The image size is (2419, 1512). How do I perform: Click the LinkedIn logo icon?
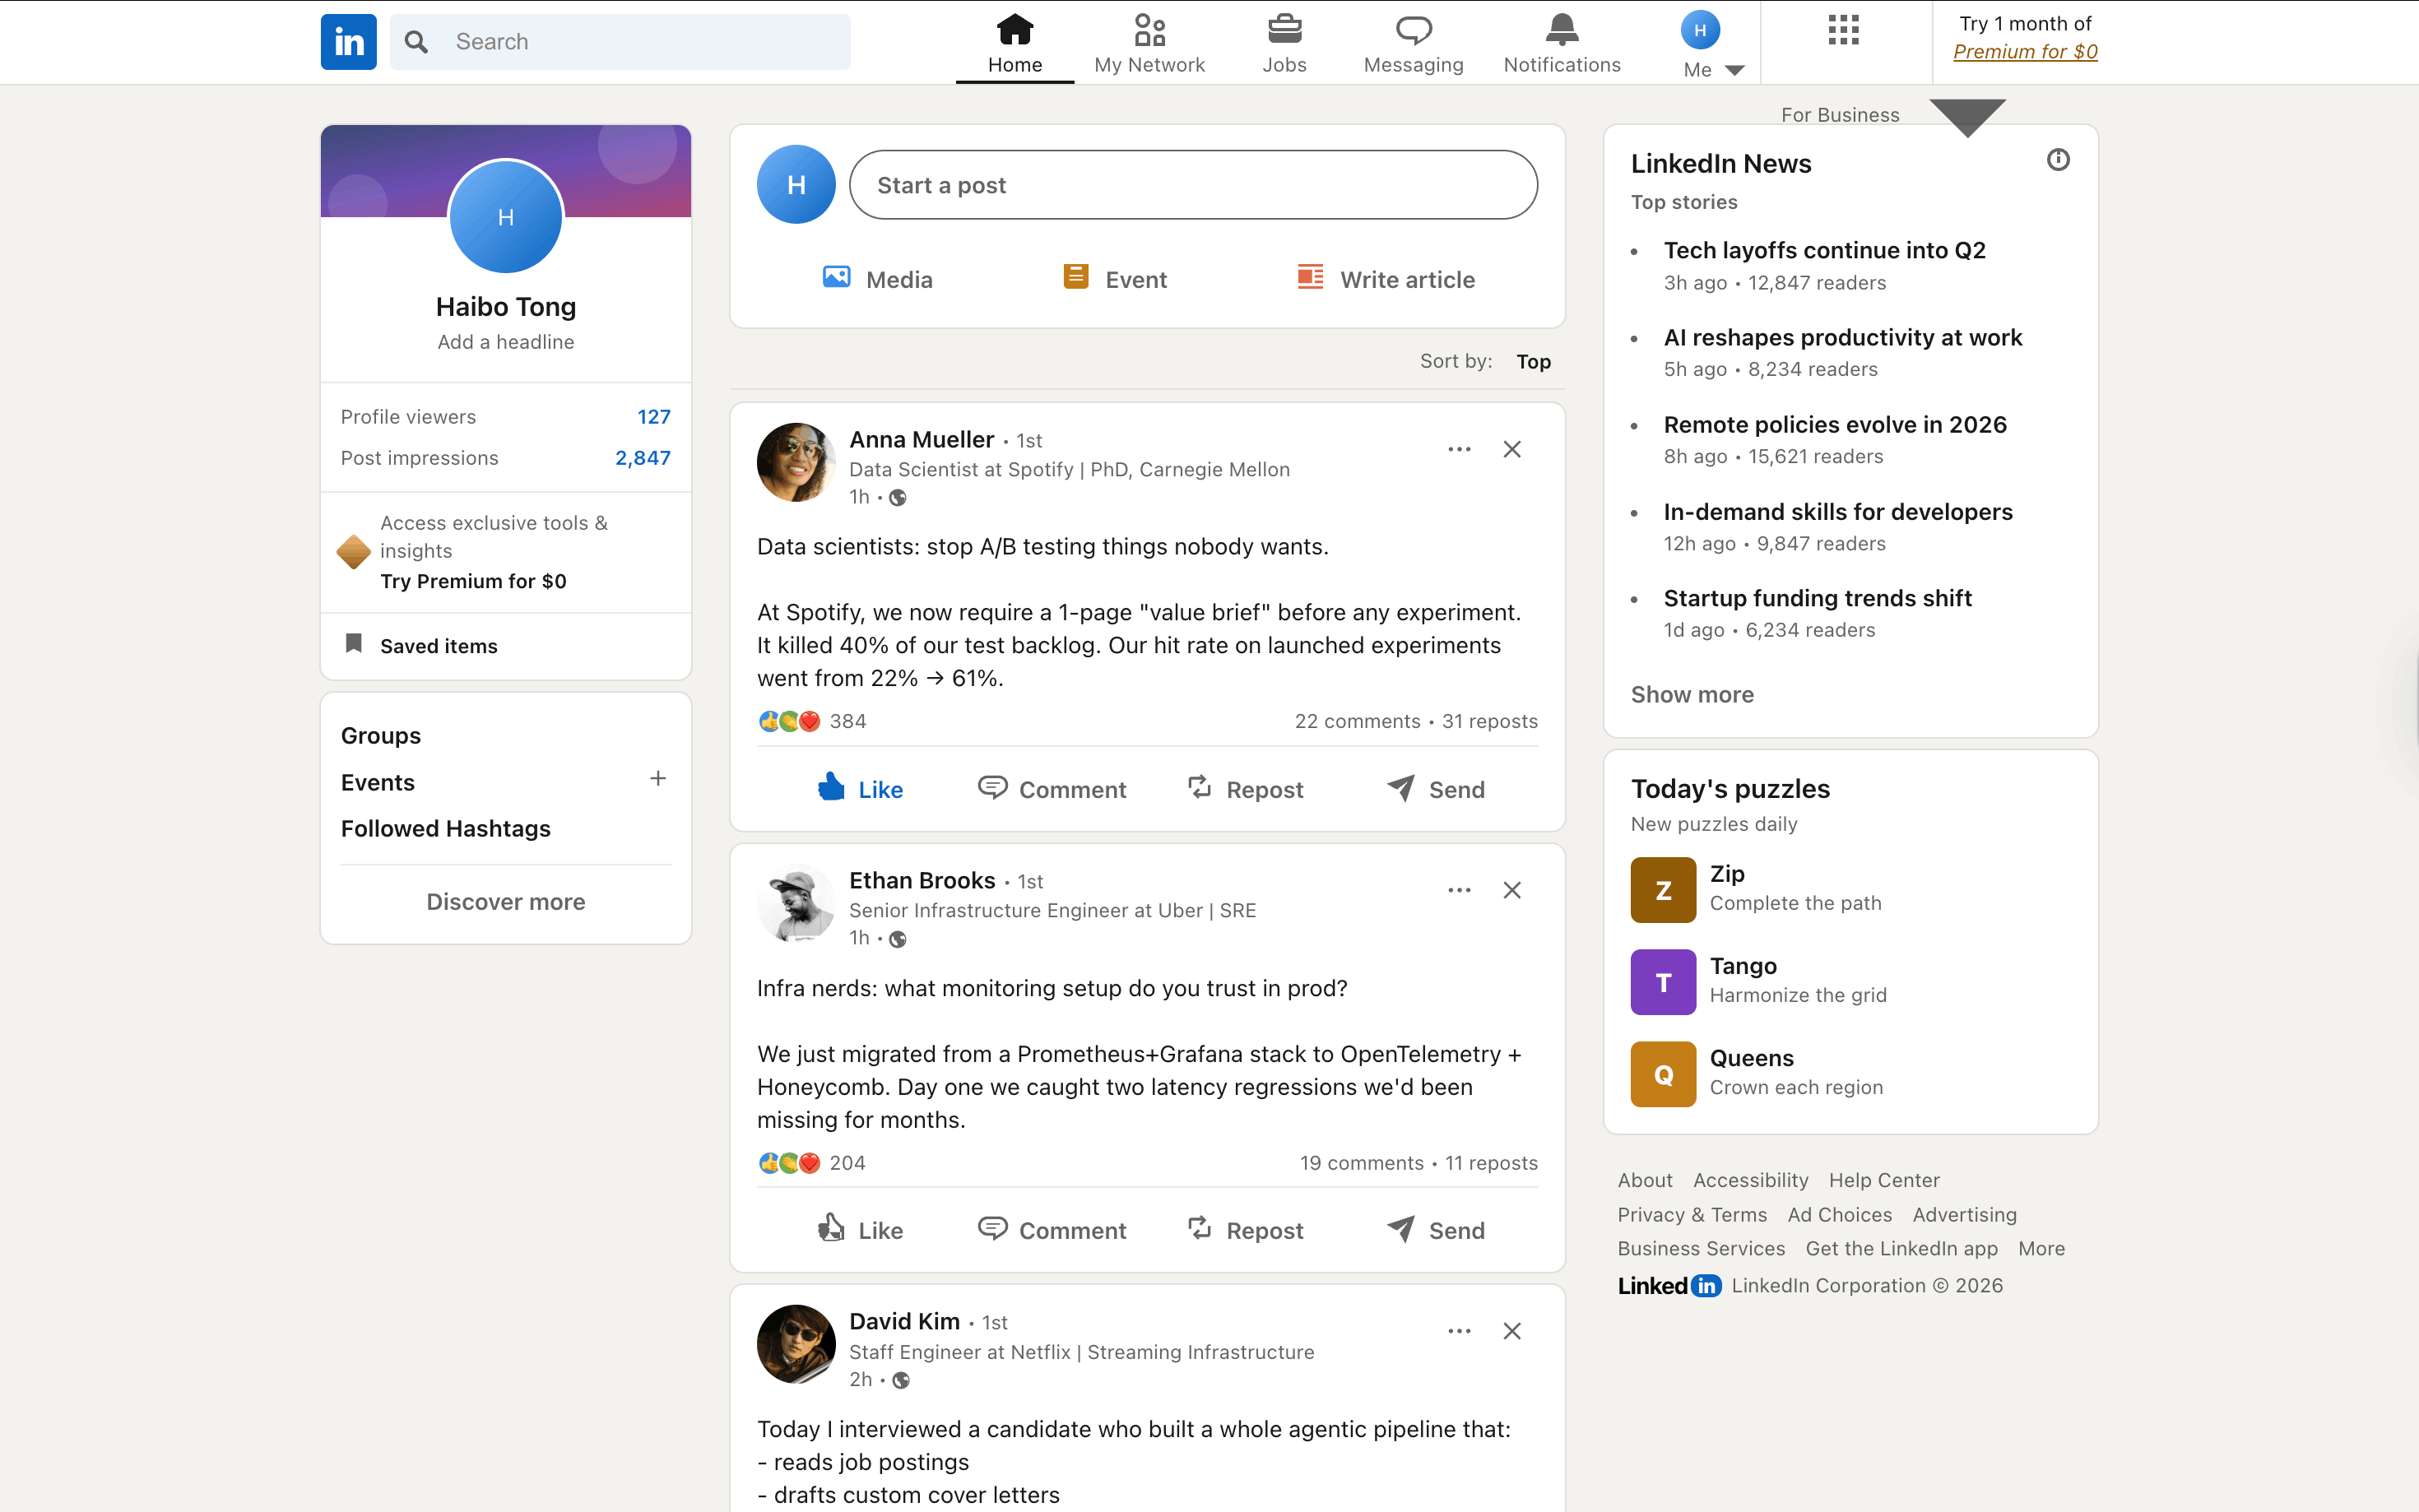click(x=348, y=42)
